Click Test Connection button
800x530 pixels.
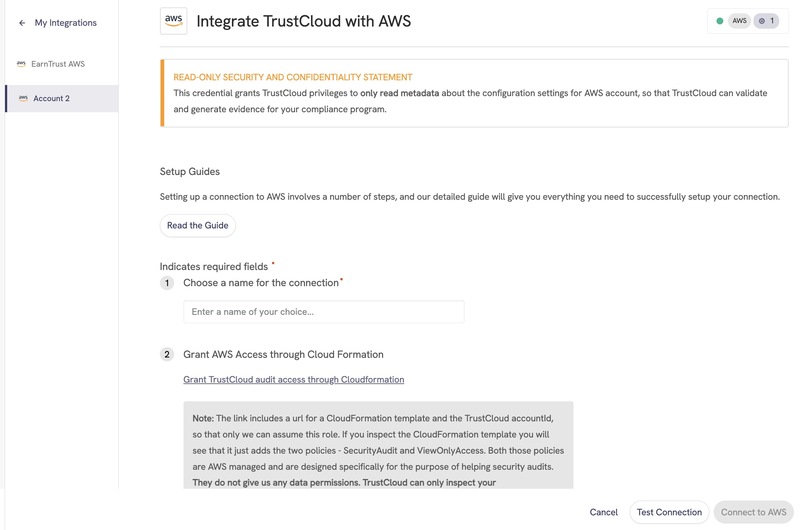tap(669, 512)
